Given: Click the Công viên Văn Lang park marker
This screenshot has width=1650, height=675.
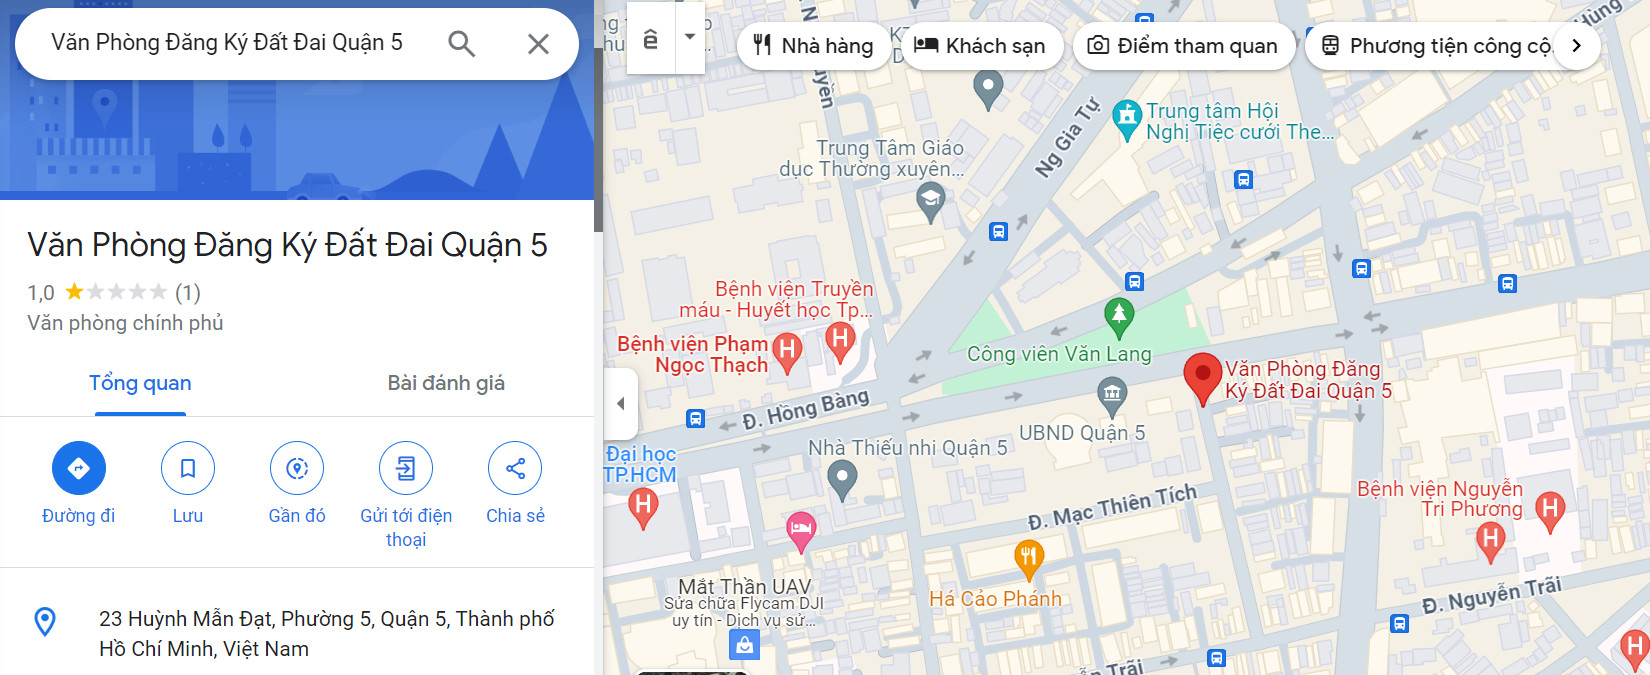Looking at the screenshot, I should tap(1119, 317).
